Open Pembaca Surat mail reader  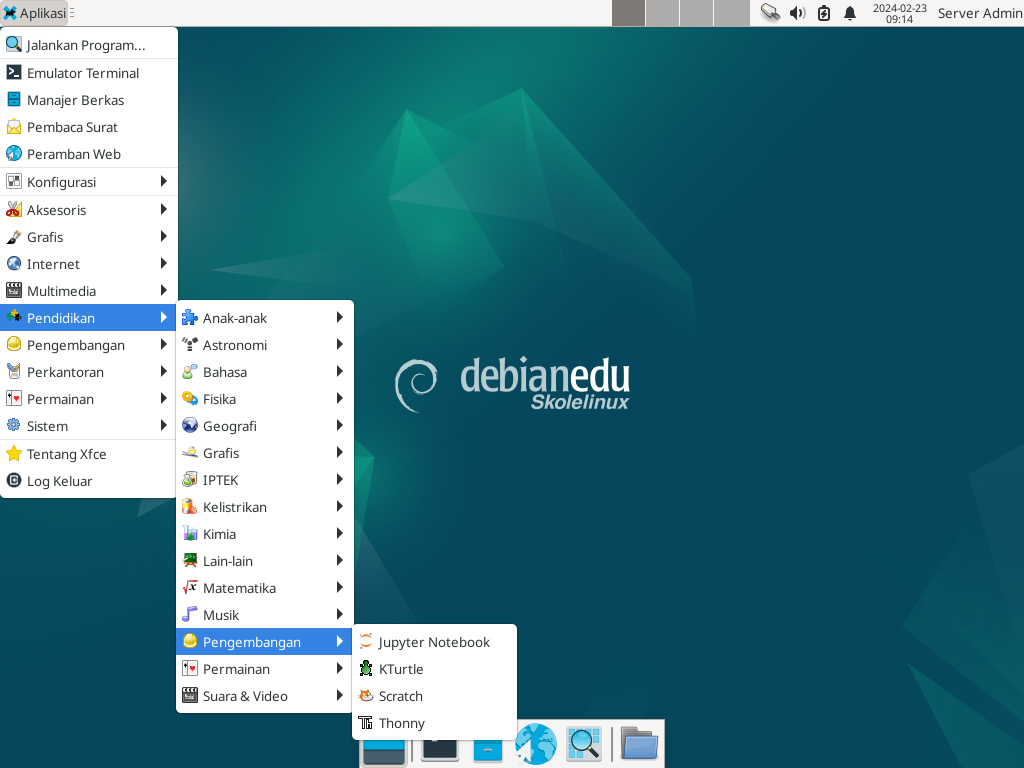(89, 127)
